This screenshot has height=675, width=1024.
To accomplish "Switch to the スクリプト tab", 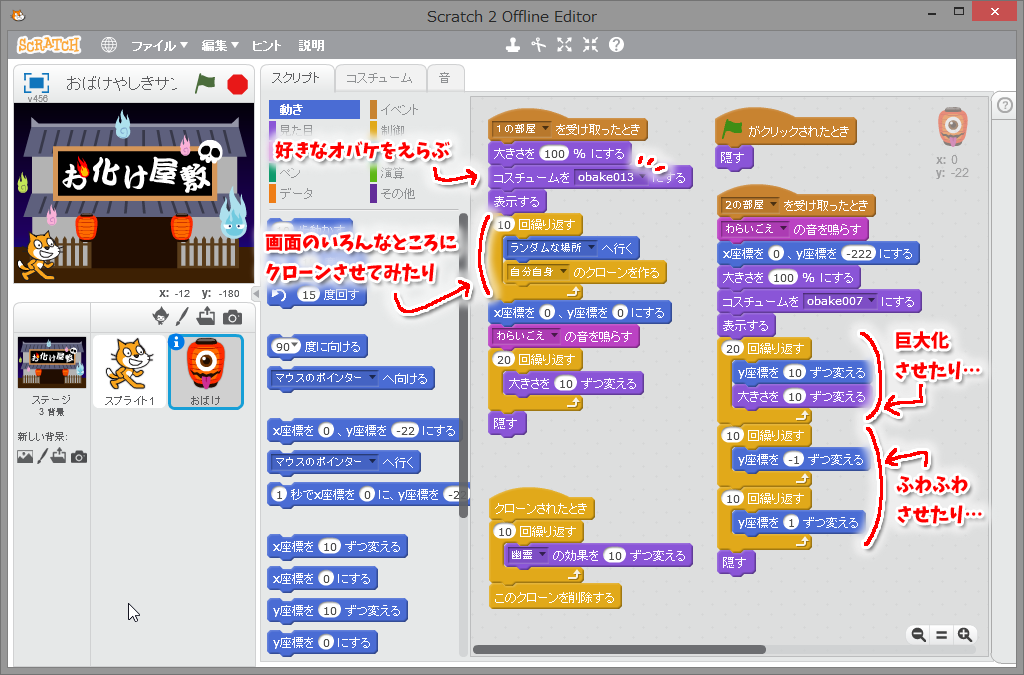I will [x=296, y=78].
